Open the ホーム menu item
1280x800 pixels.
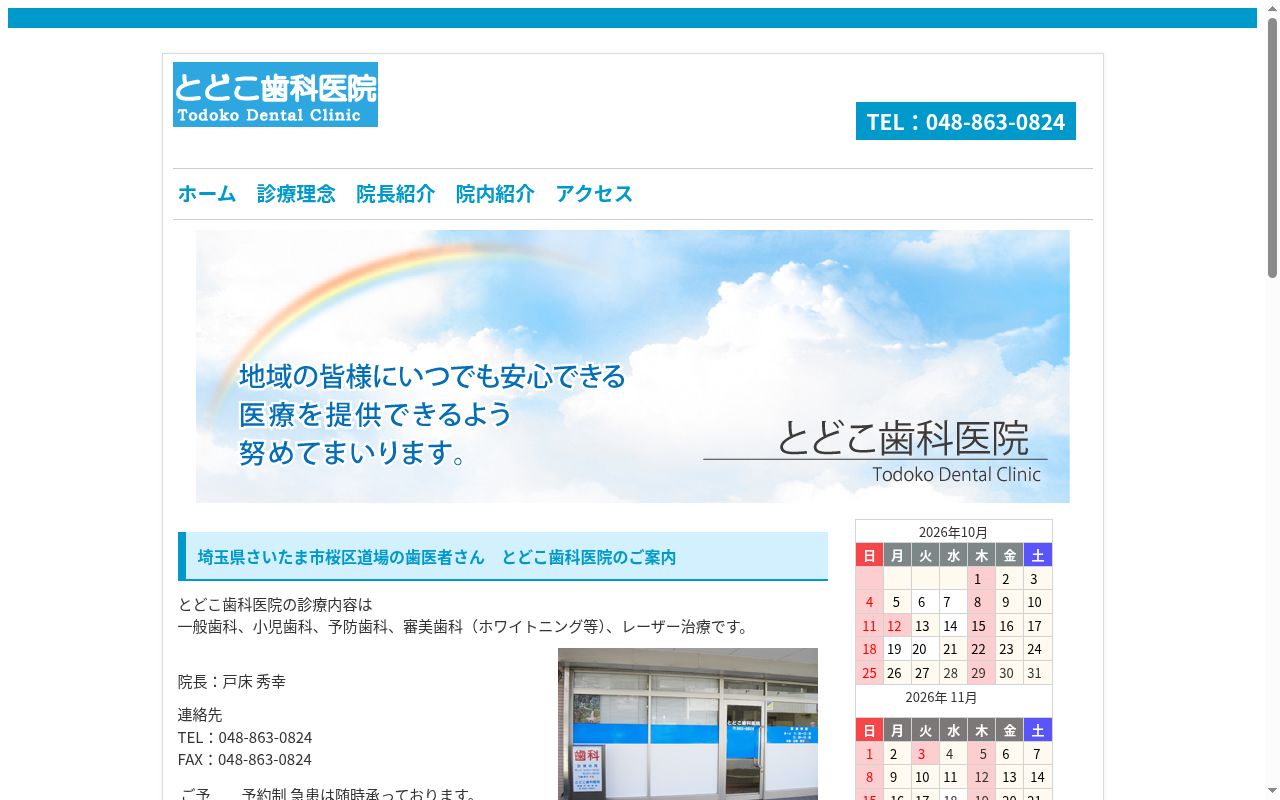coord(207,193)
